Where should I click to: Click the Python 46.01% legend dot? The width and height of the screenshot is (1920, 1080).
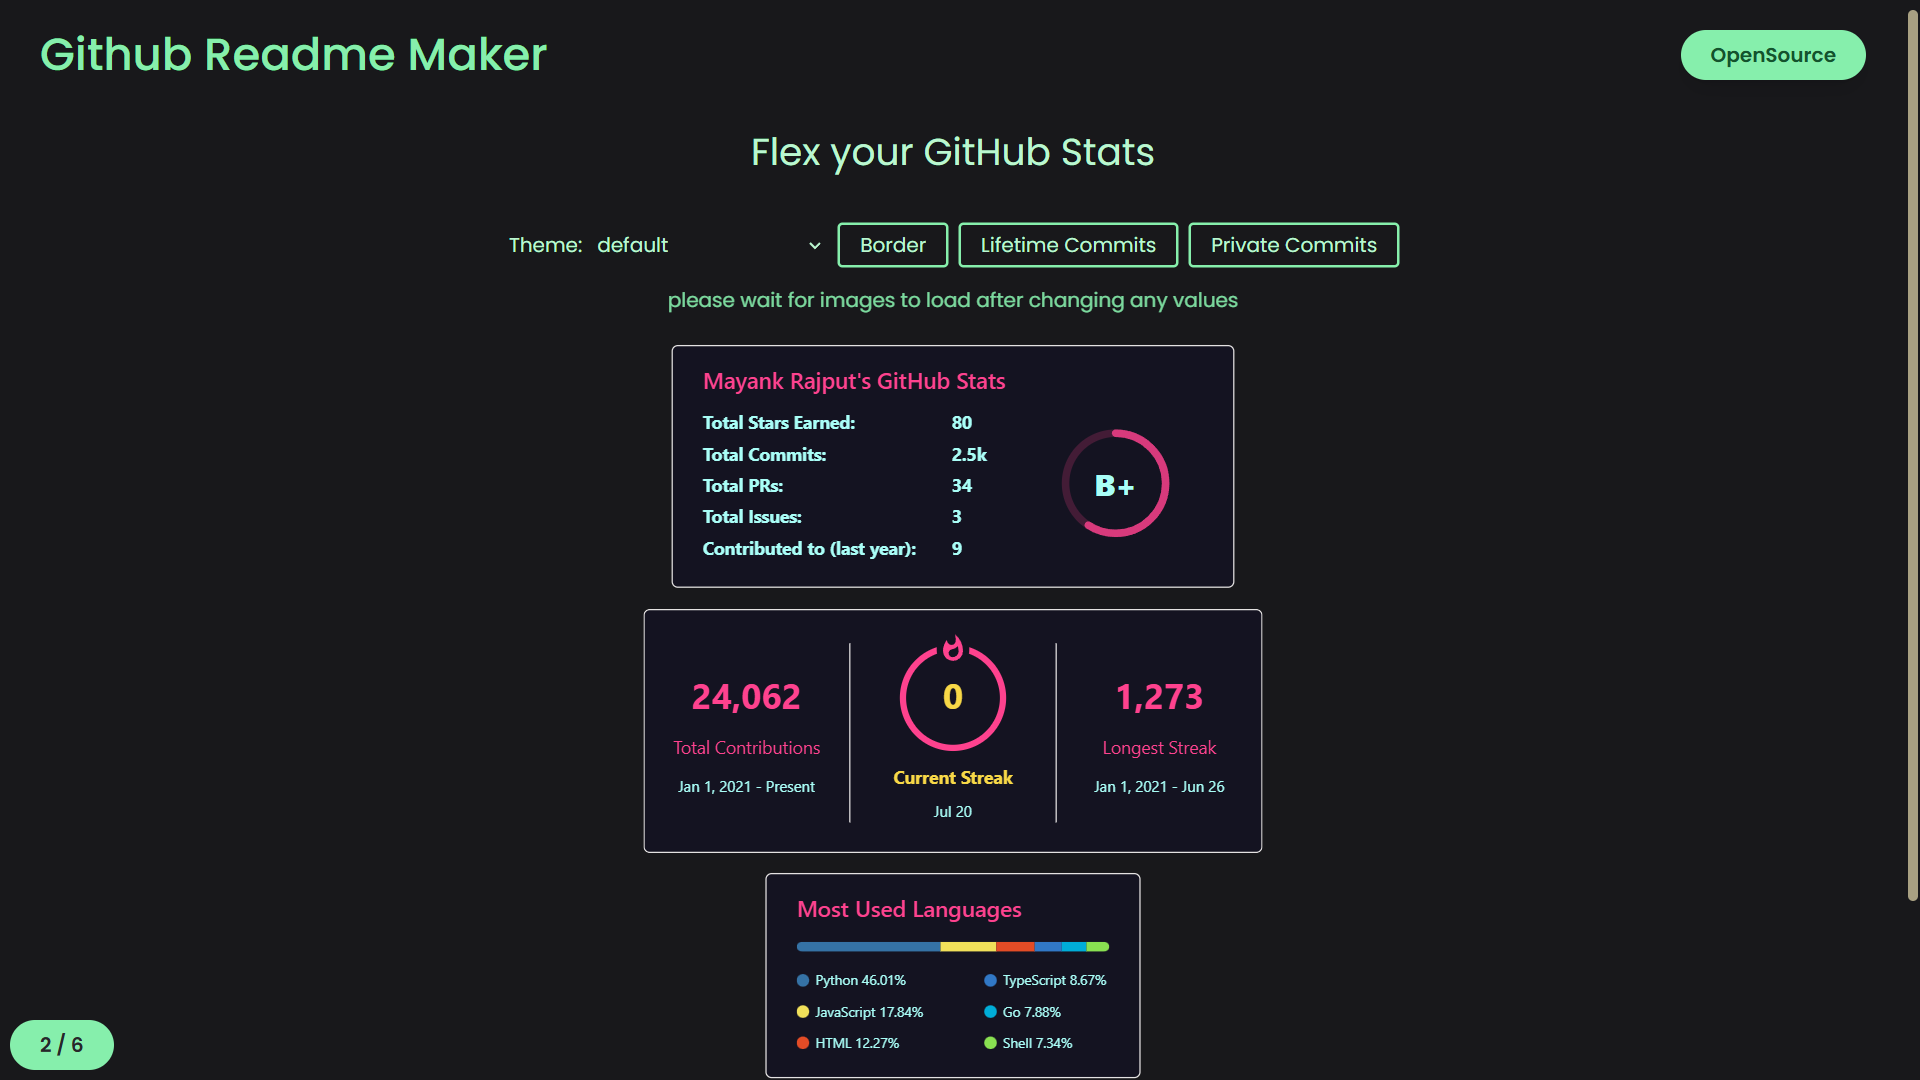(803, 980)
